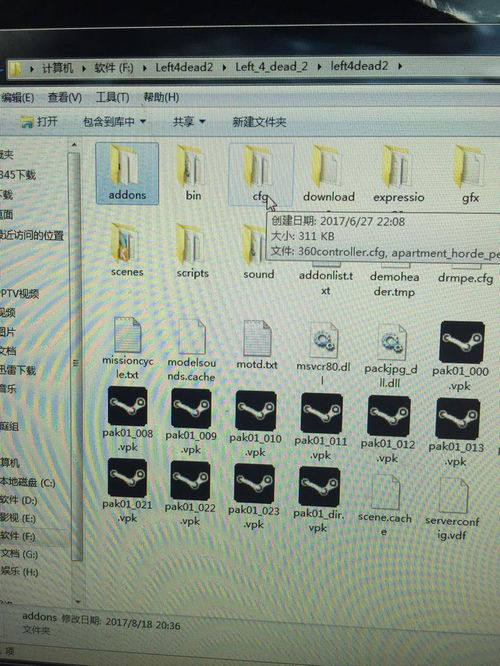Expand arrow after final left4dead2 breadcrumb
The width and height of the screenshot is (500, 666).
tap(400, 66)
